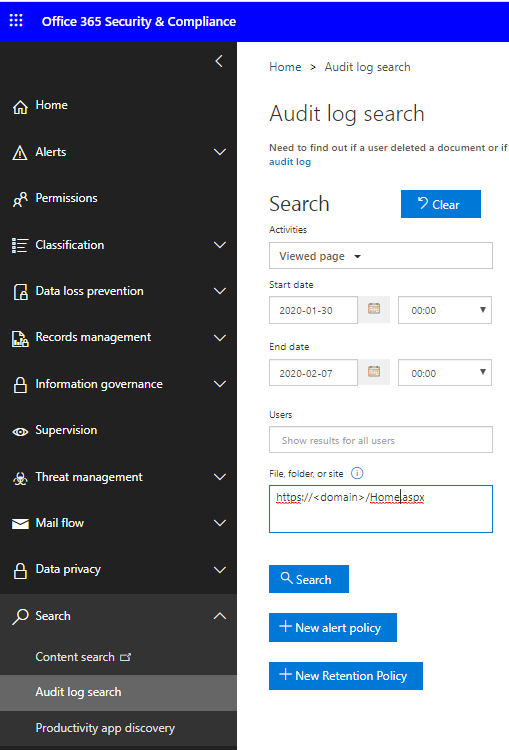Click the File, folder, or site textbox
The image size is (509, 750).
pos(381,509)
